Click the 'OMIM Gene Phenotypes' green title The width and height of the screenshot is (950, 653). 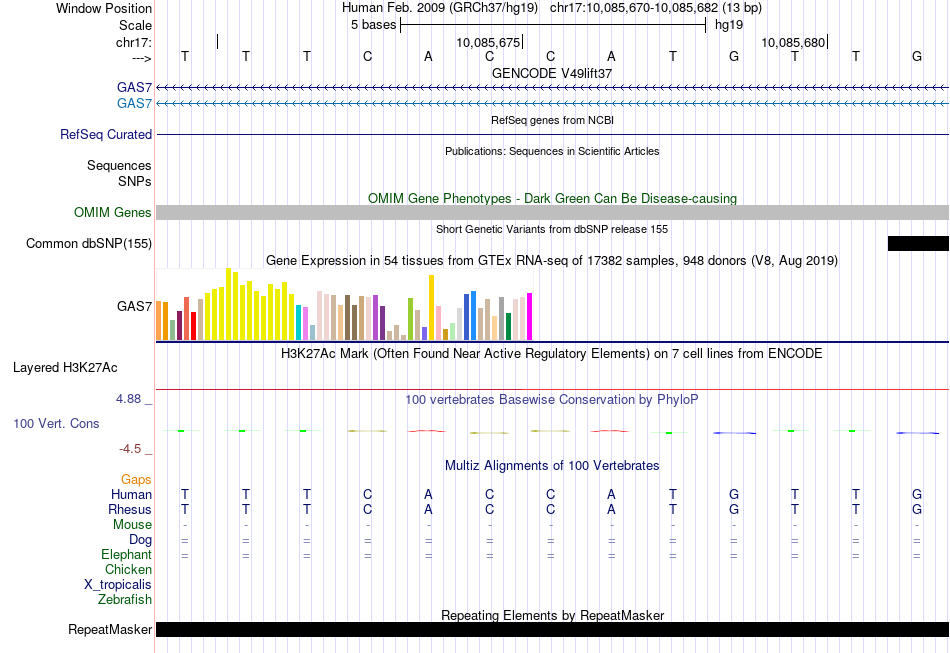[x=552, y=198]
